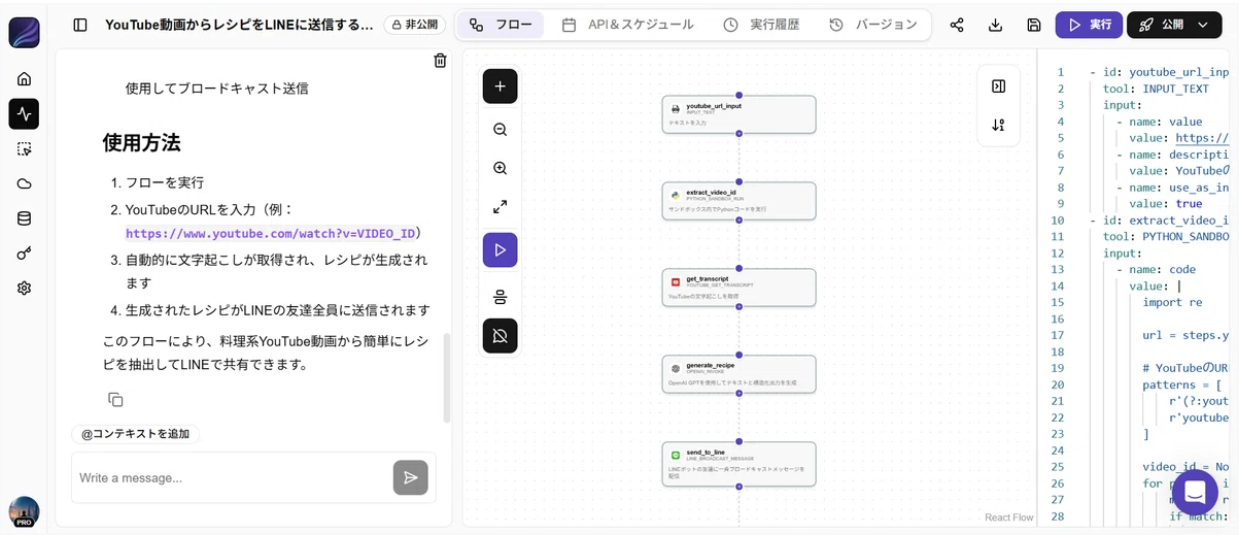Click the app logo in the sidebar

point(24,32)
